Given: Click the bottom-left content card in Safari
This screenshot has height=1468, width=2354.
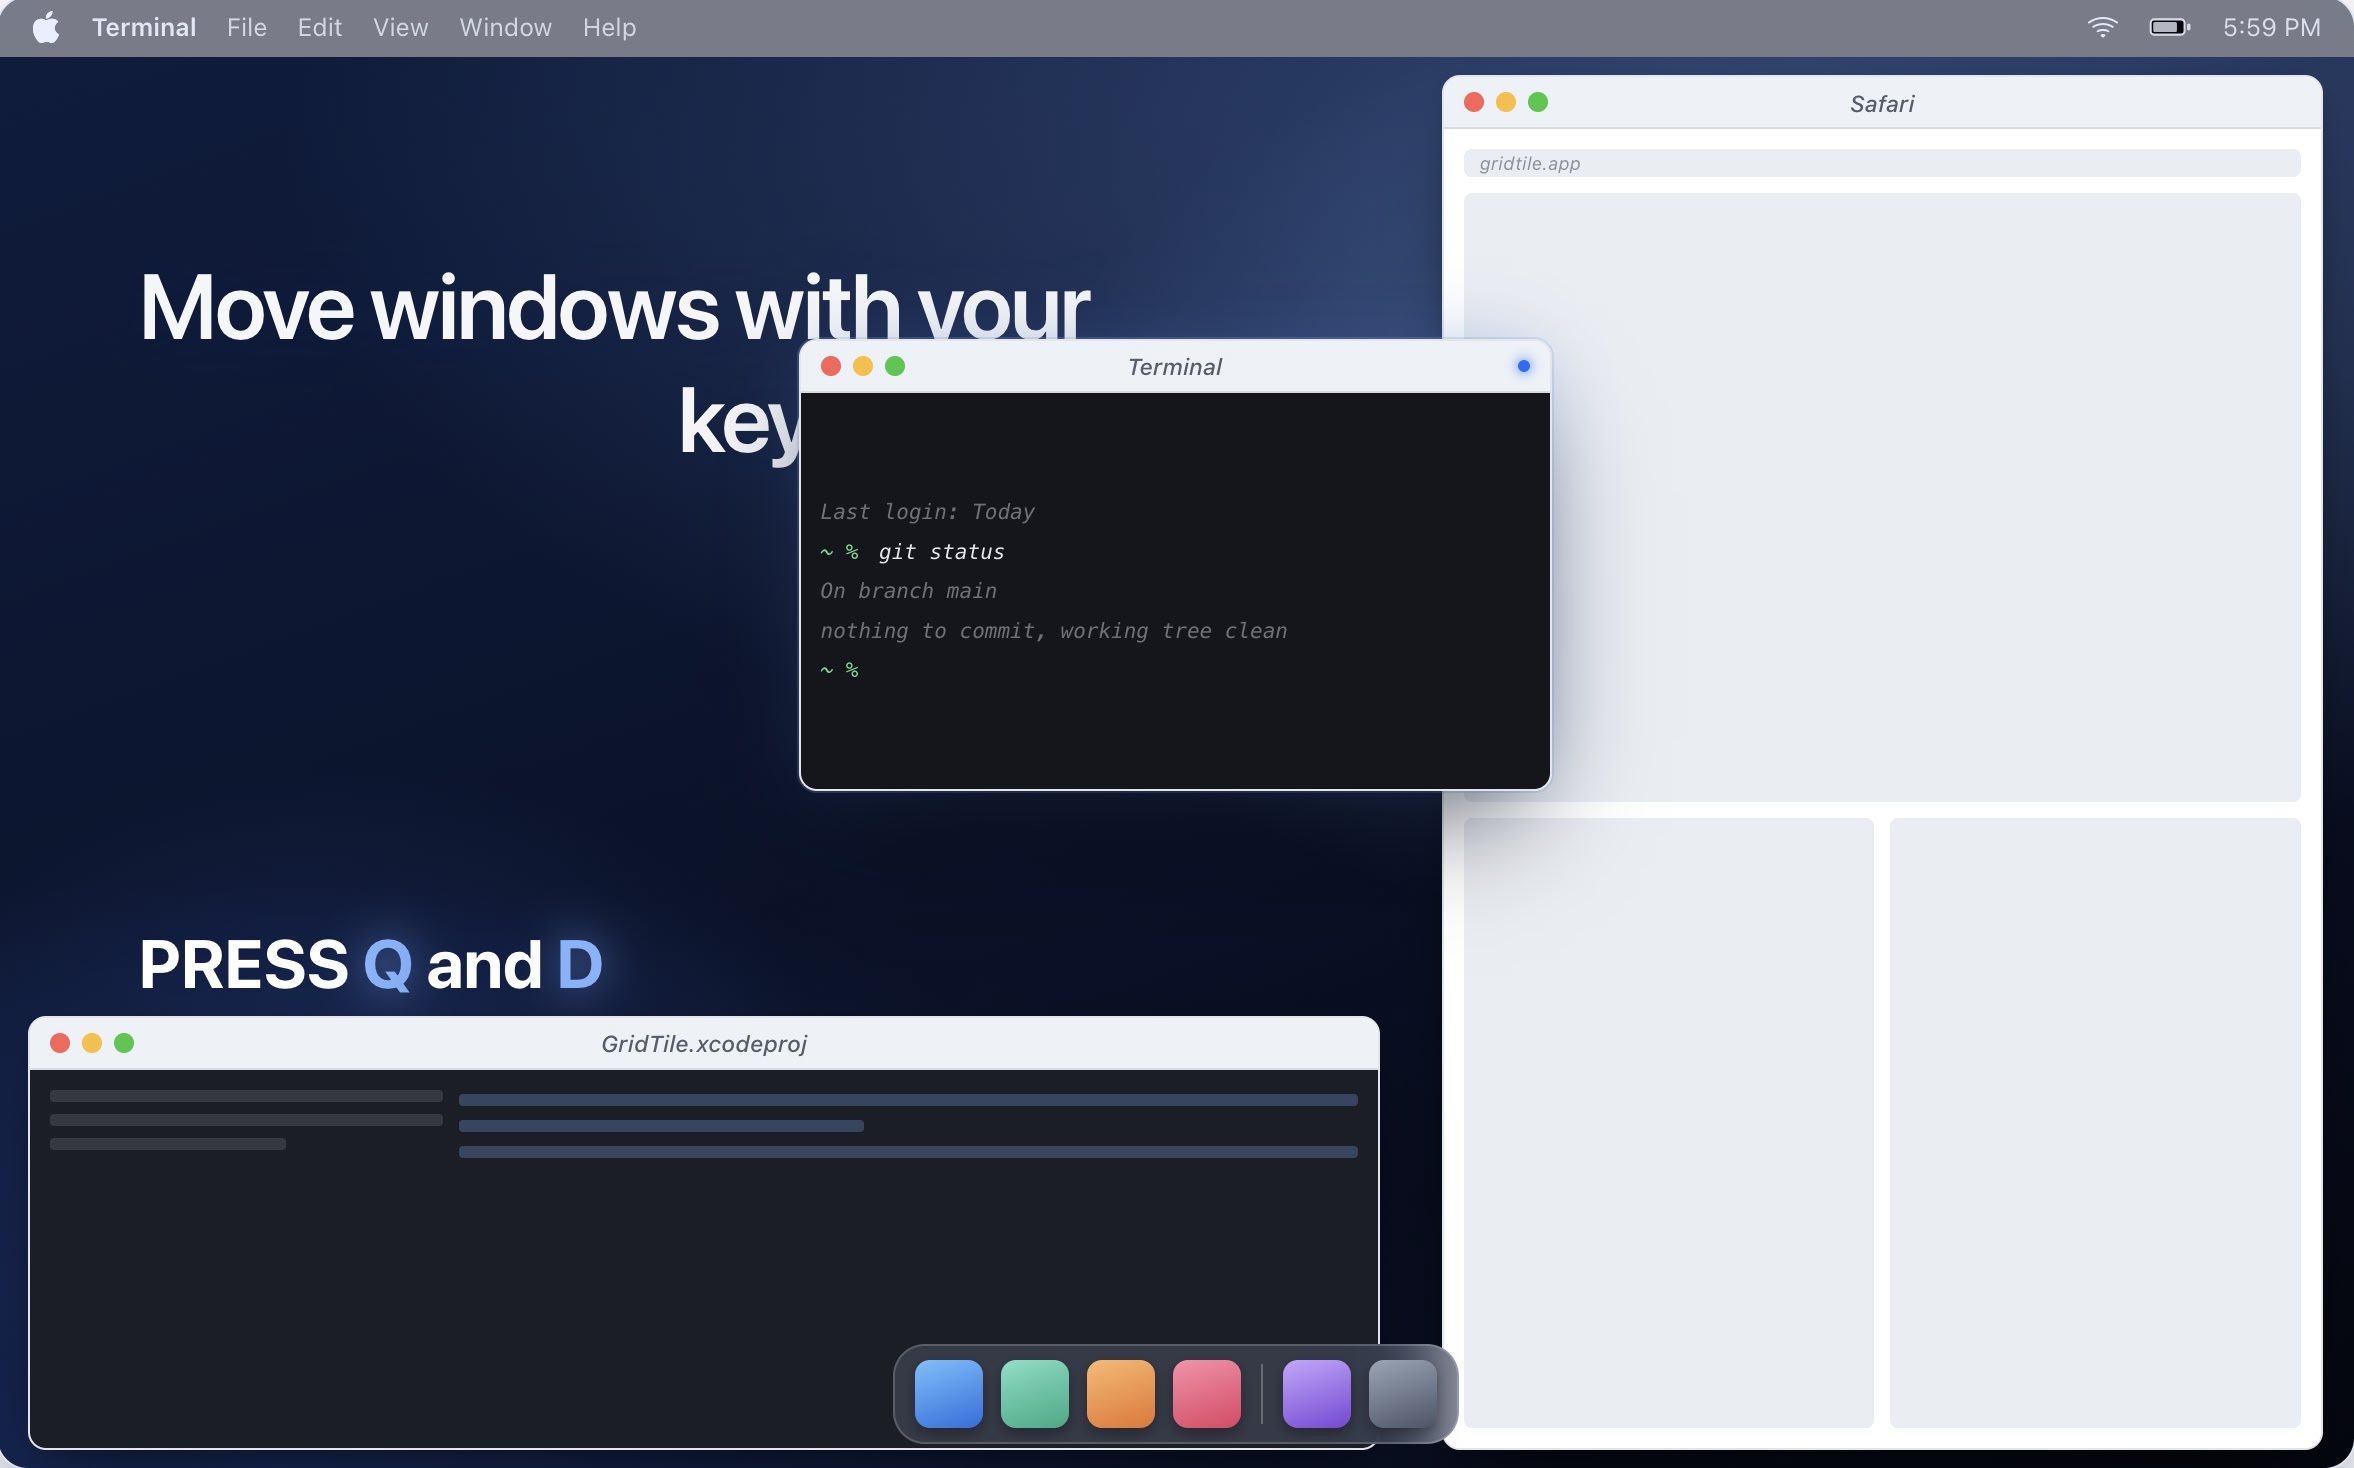Looking at the screenshot, I should pos(1669,1123).
